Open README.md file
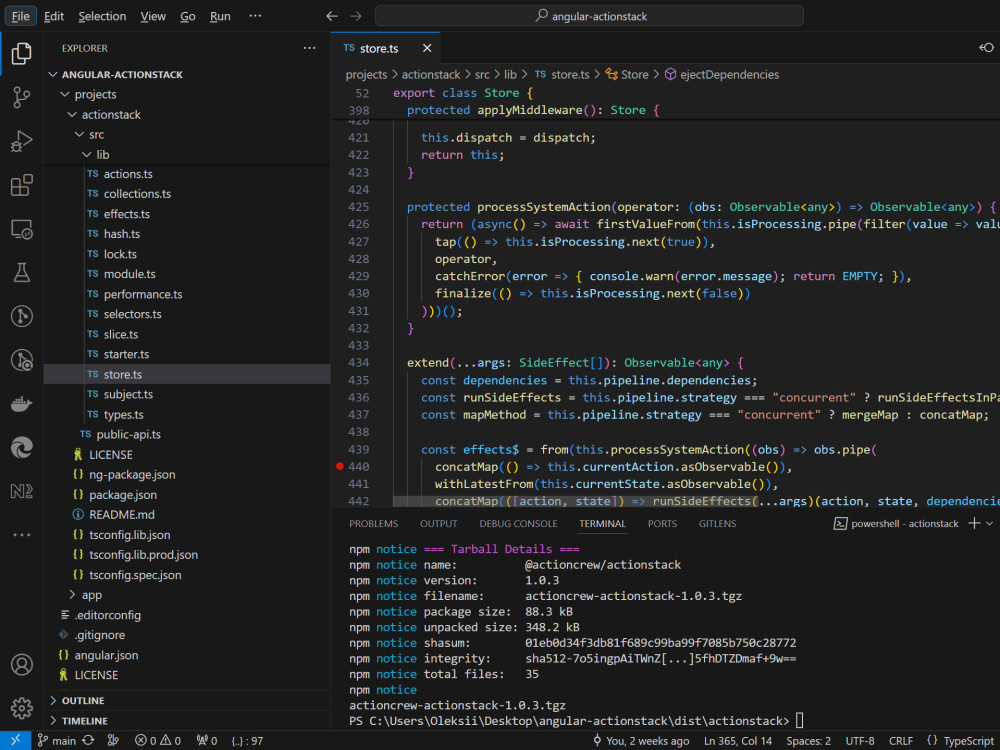 187,515
